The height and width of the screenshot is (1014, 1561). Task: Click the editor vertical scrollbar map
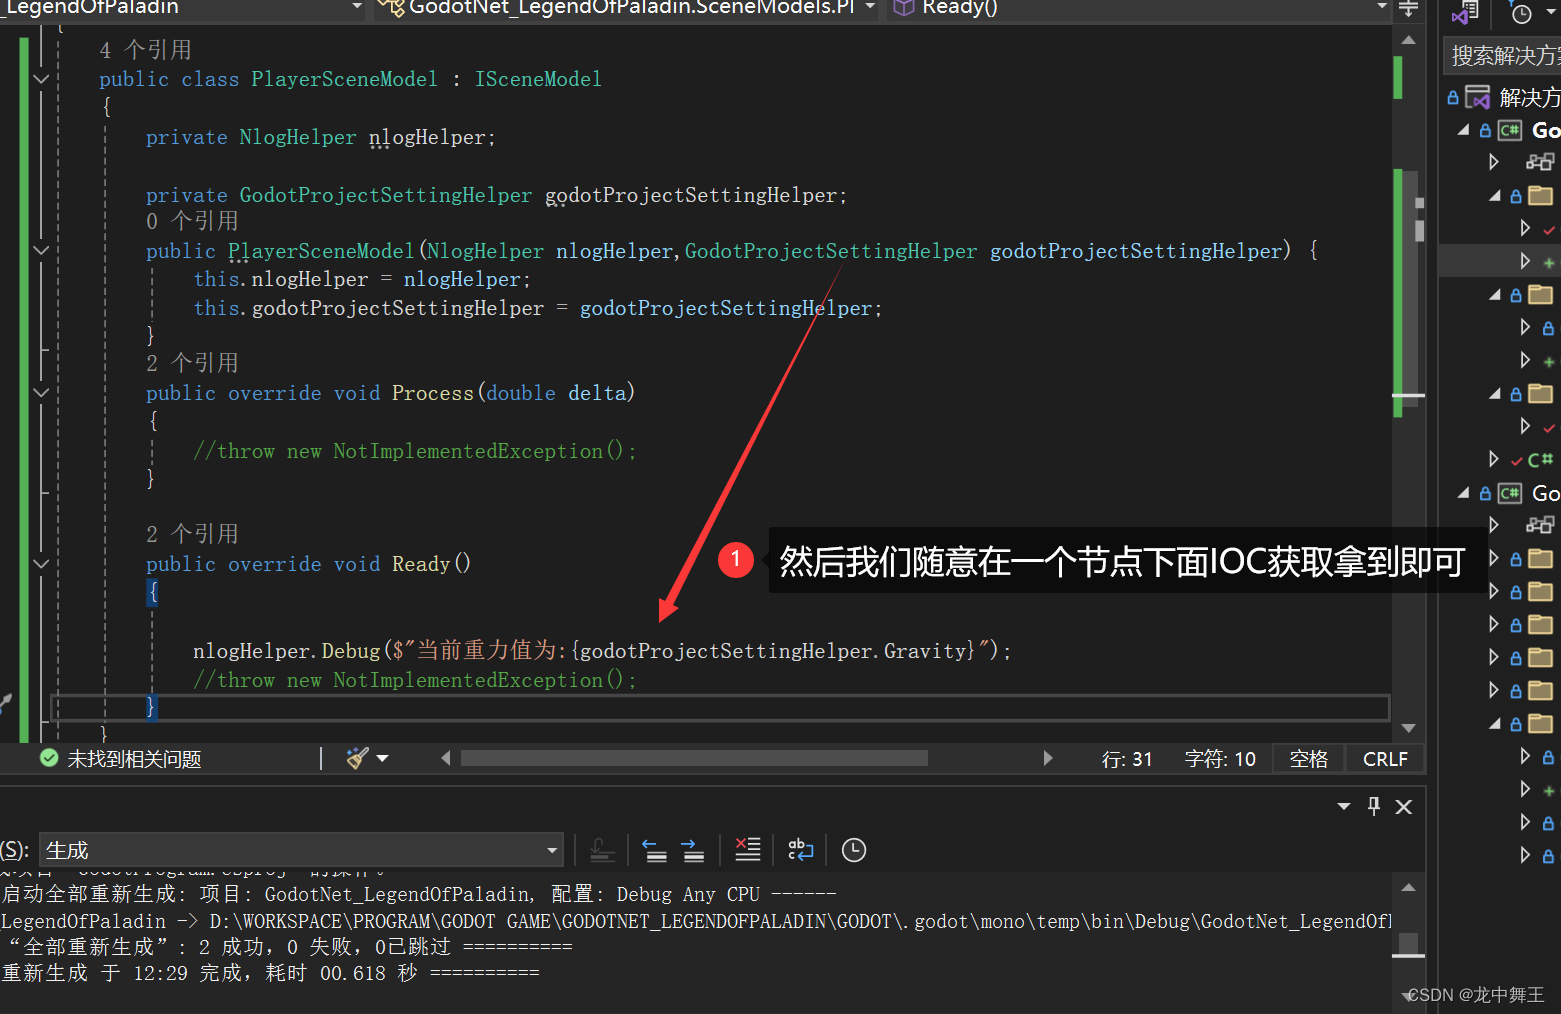point(1408,384)
